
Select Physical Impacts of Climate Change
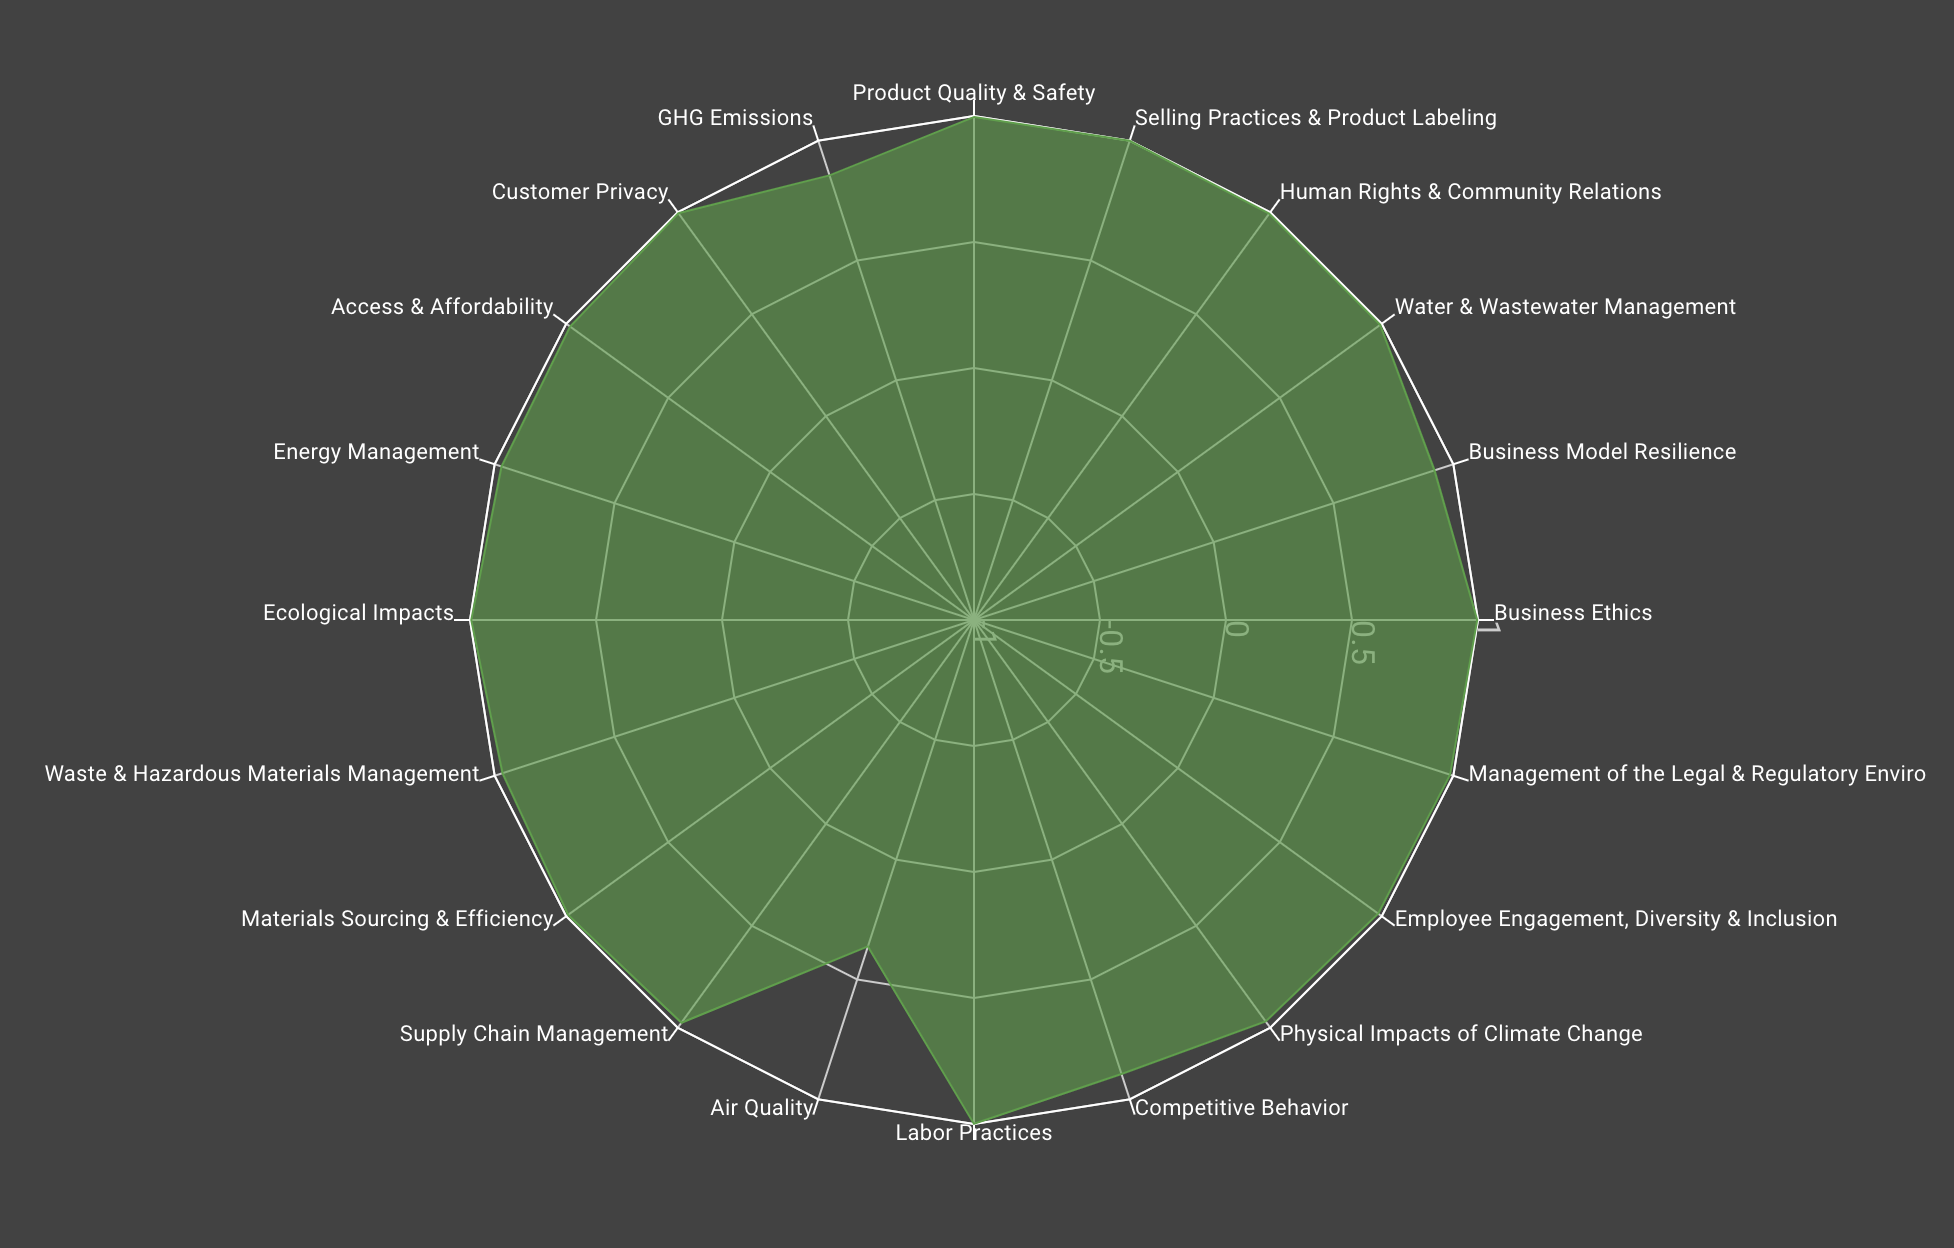click(1461, 1034)
